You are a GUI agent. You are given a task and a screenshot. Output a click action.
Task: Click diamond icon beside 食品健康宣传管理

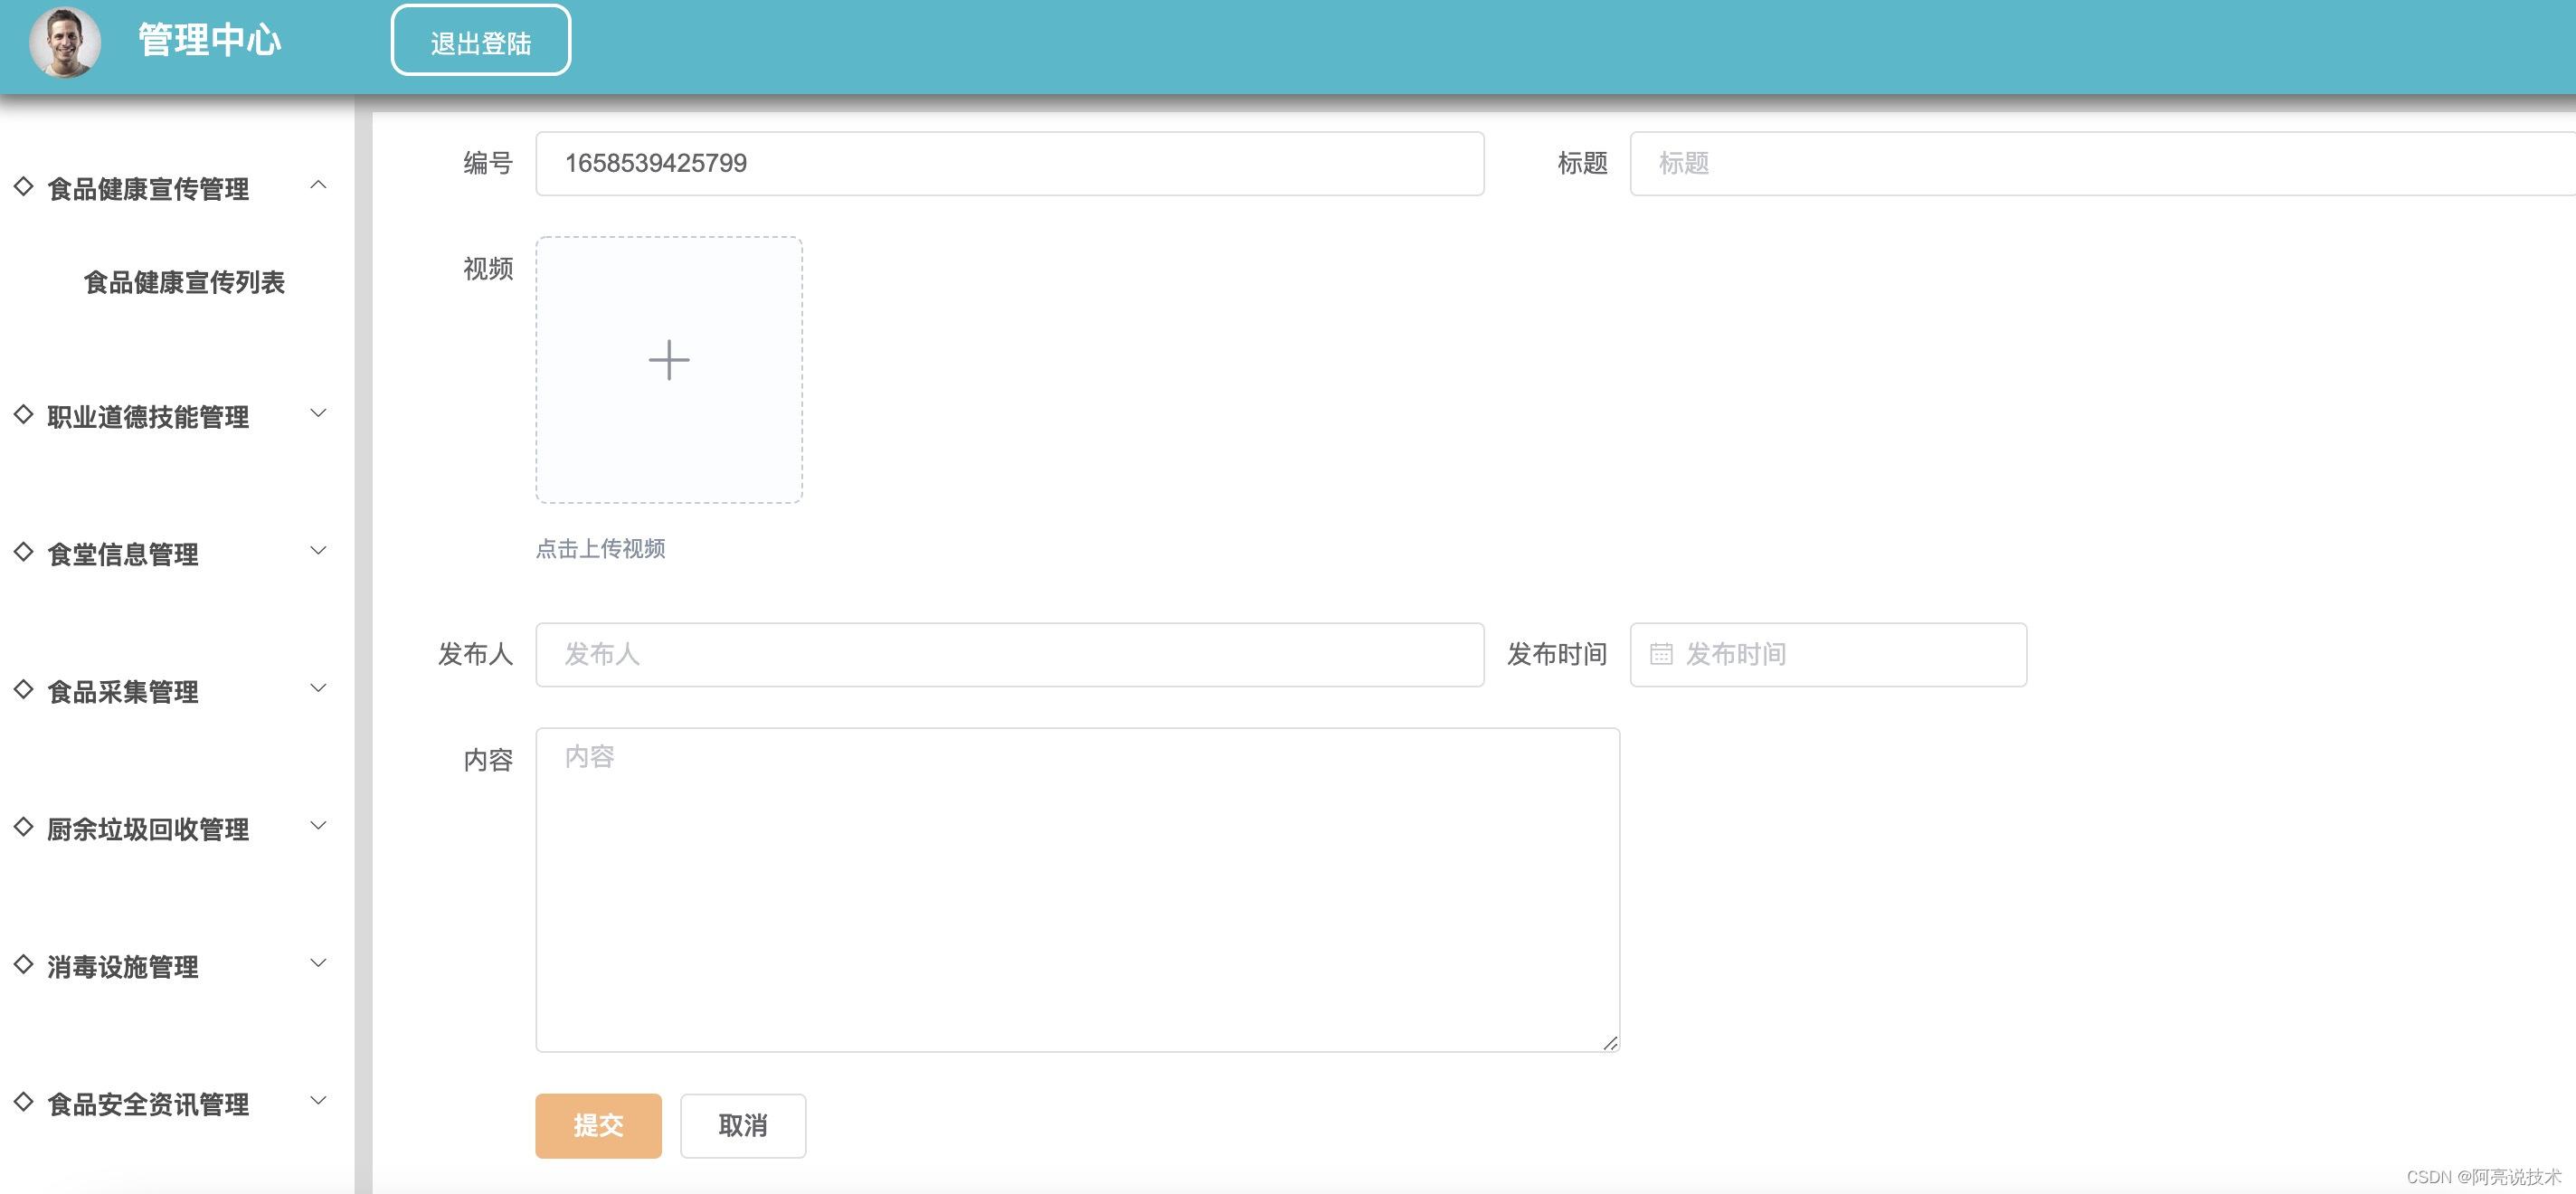tap(24, 186)
